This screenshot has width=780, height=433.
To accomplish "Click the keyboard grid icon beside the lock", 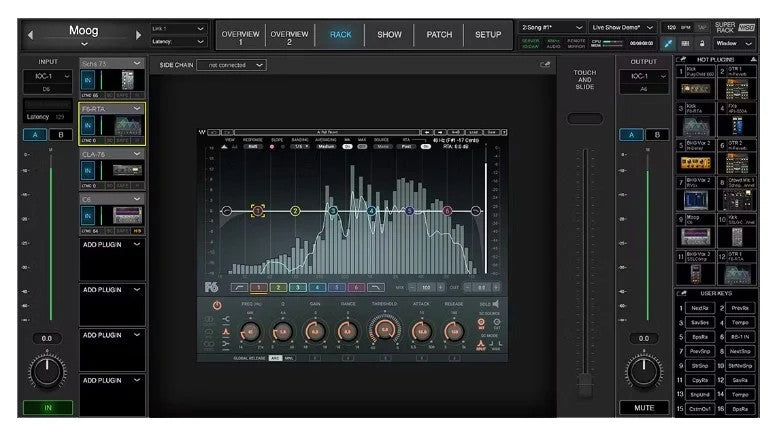I will (x=685, y=43).
